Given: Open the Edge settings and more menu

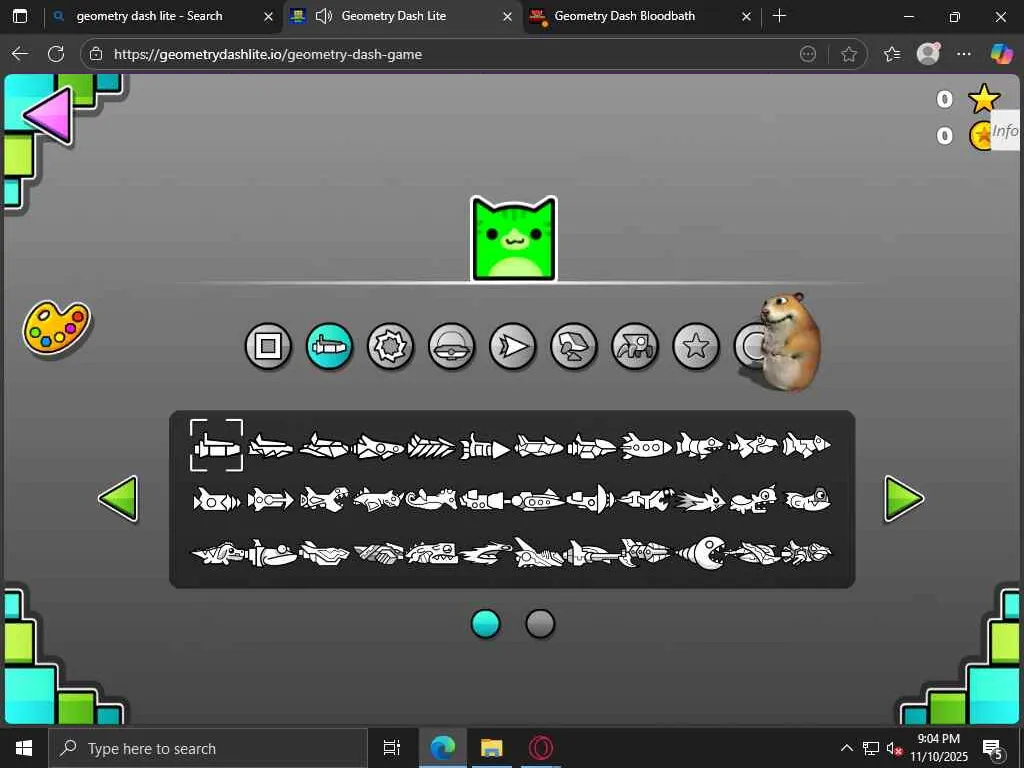Looking at the screenshot, I should 964,54.
